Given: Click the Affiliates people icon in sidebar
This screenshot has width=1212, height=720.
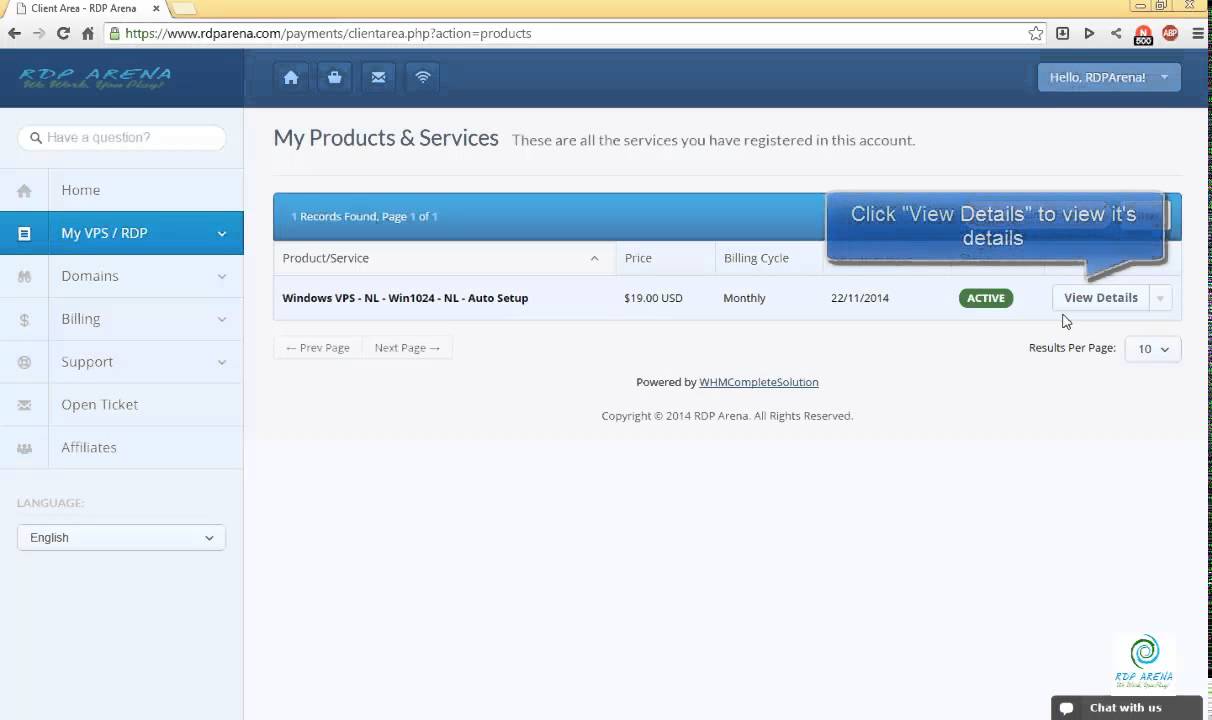Looking at the screenshot, I should (24, 448).
